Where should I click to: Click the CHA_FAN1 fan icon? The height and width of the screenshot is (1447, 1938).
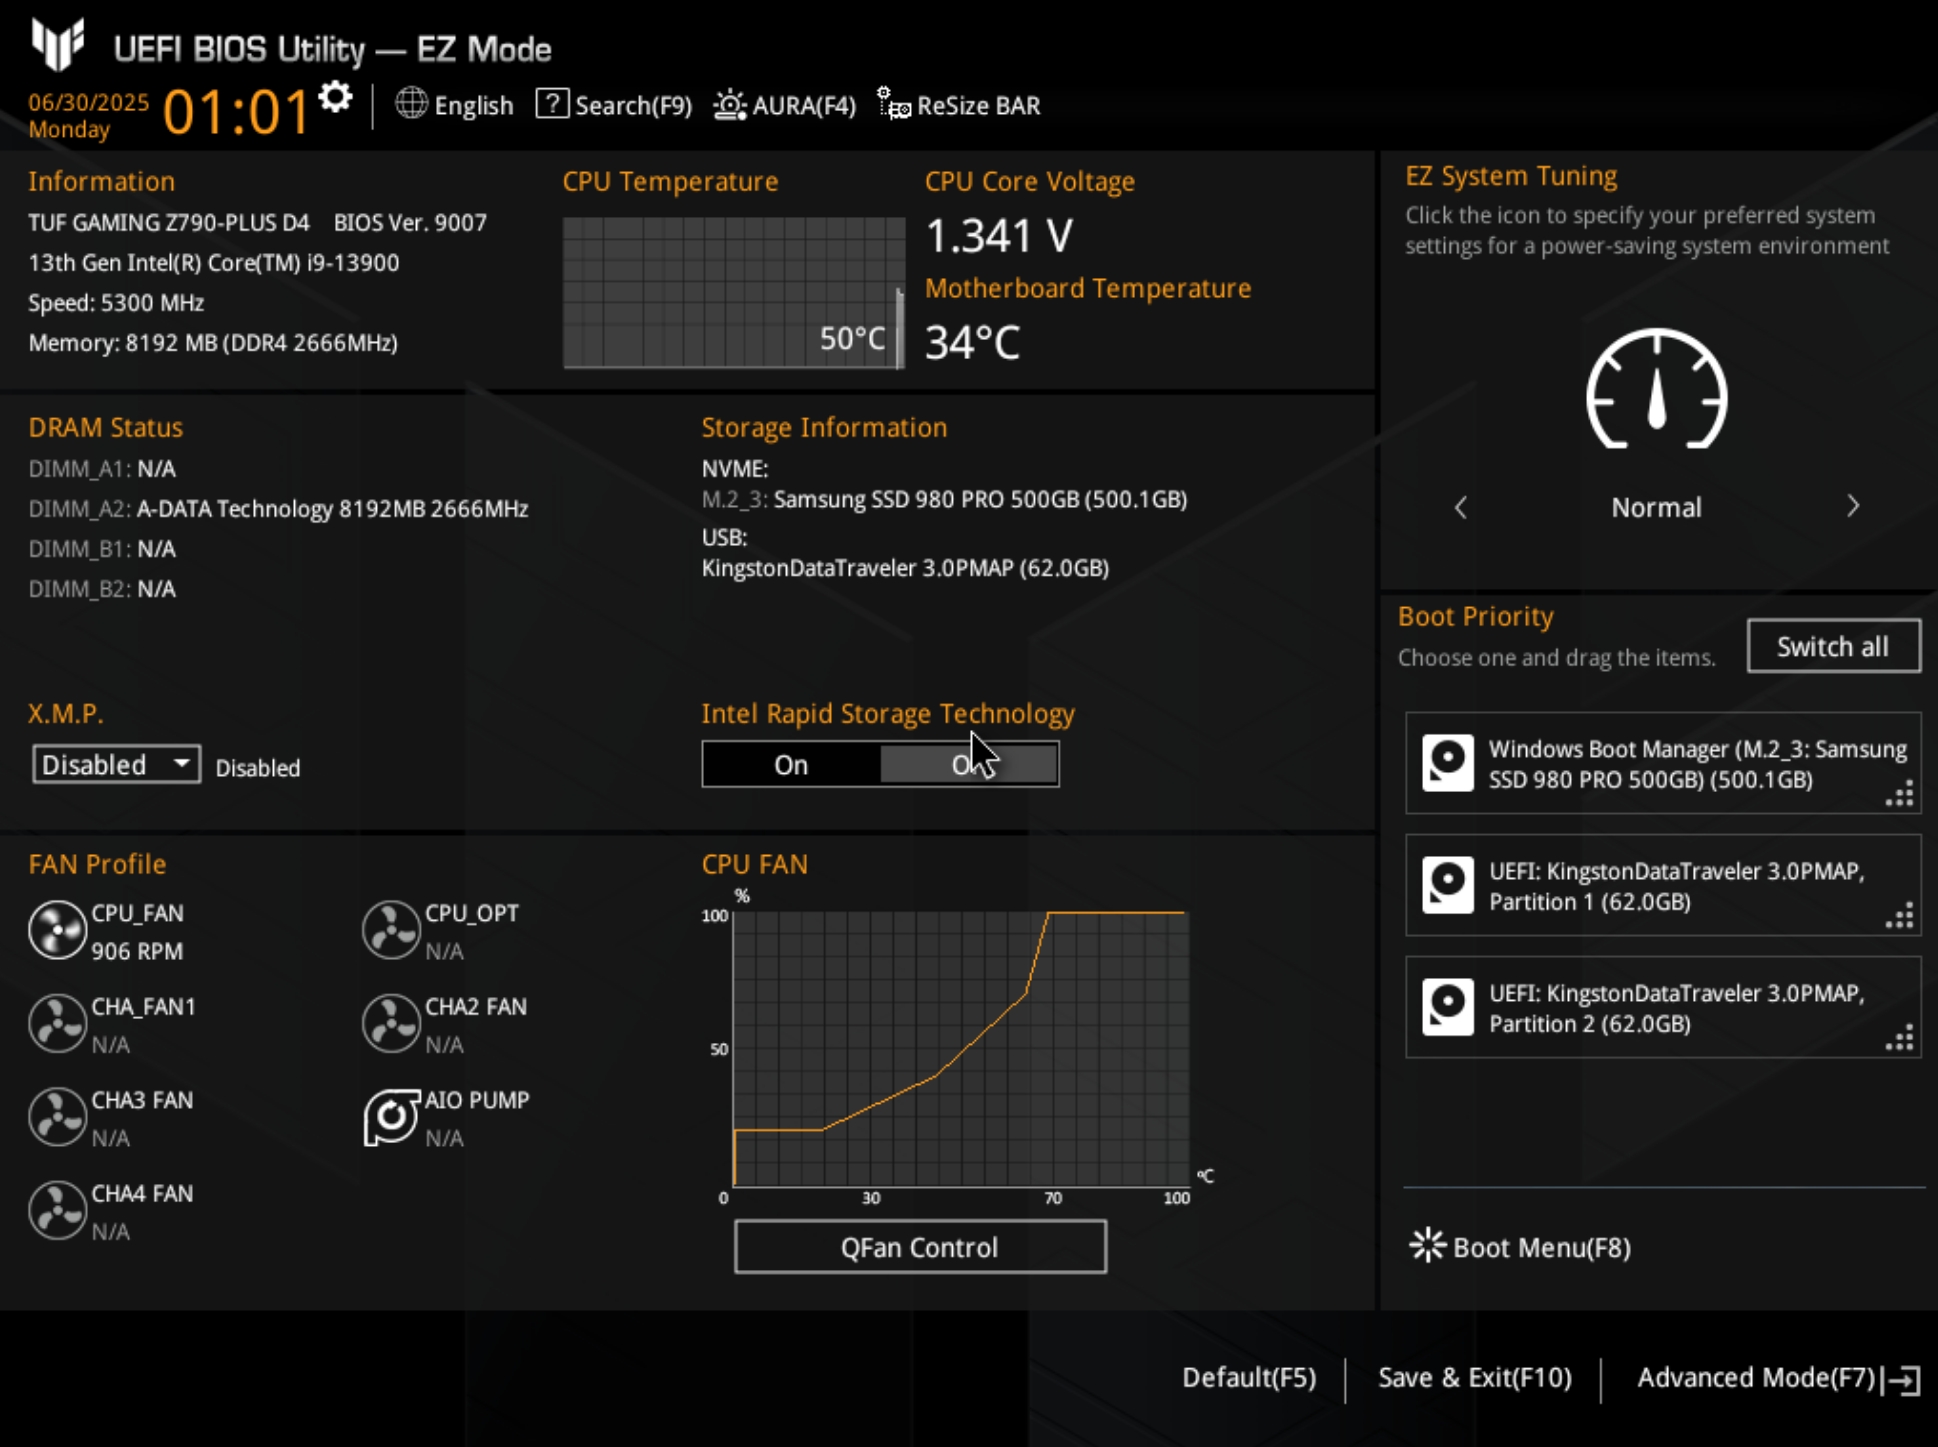click(57, 1023)
